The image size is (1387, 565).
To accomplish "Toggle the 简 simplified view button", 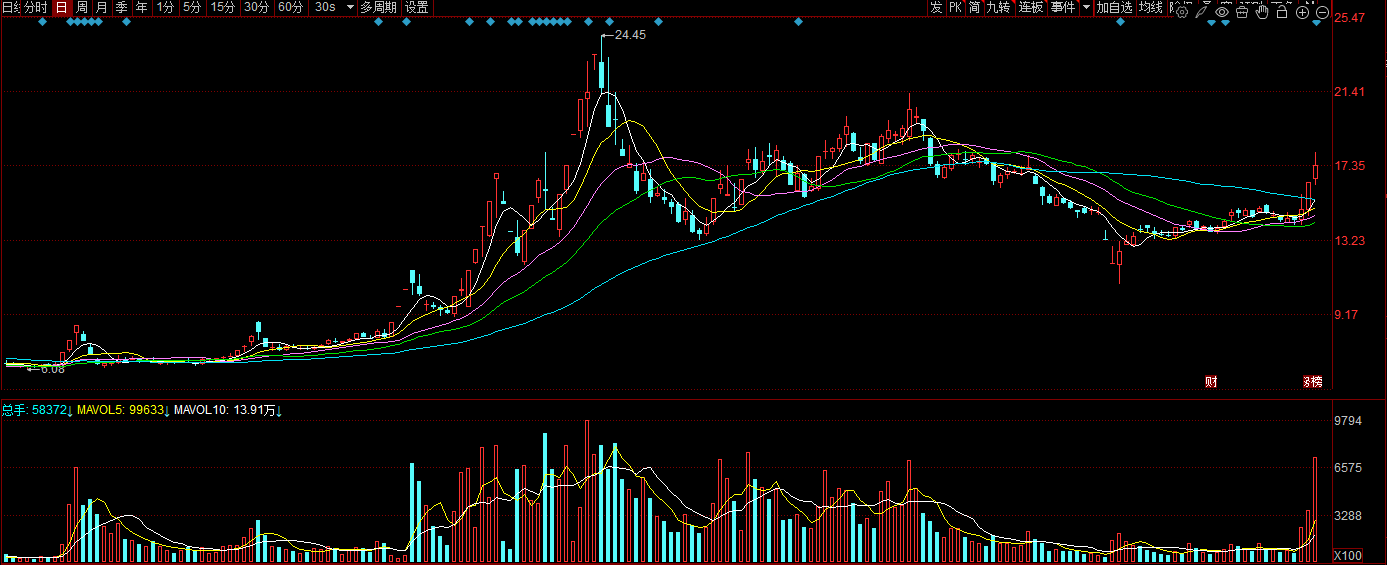I will [x=975, y=7].
